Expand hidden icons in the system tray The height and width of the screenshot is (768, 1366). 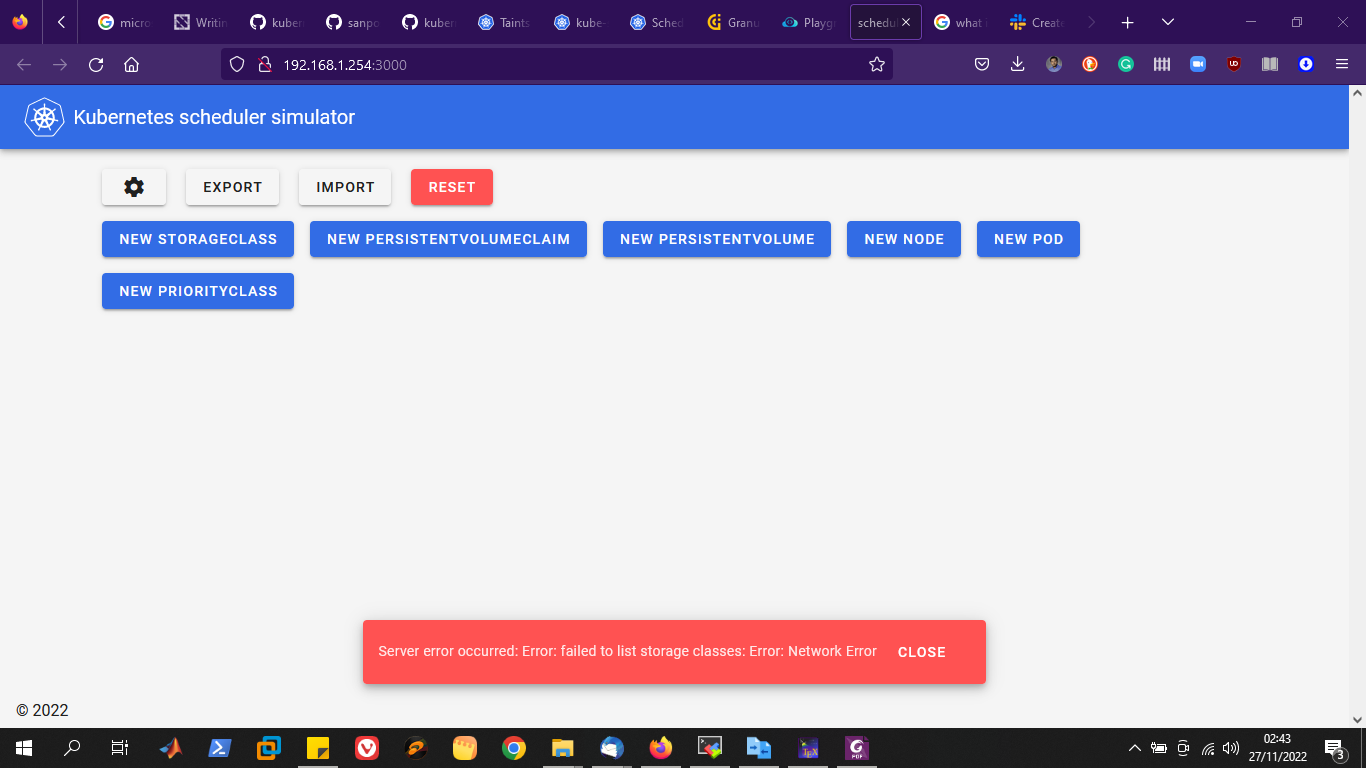[1135, 747]
